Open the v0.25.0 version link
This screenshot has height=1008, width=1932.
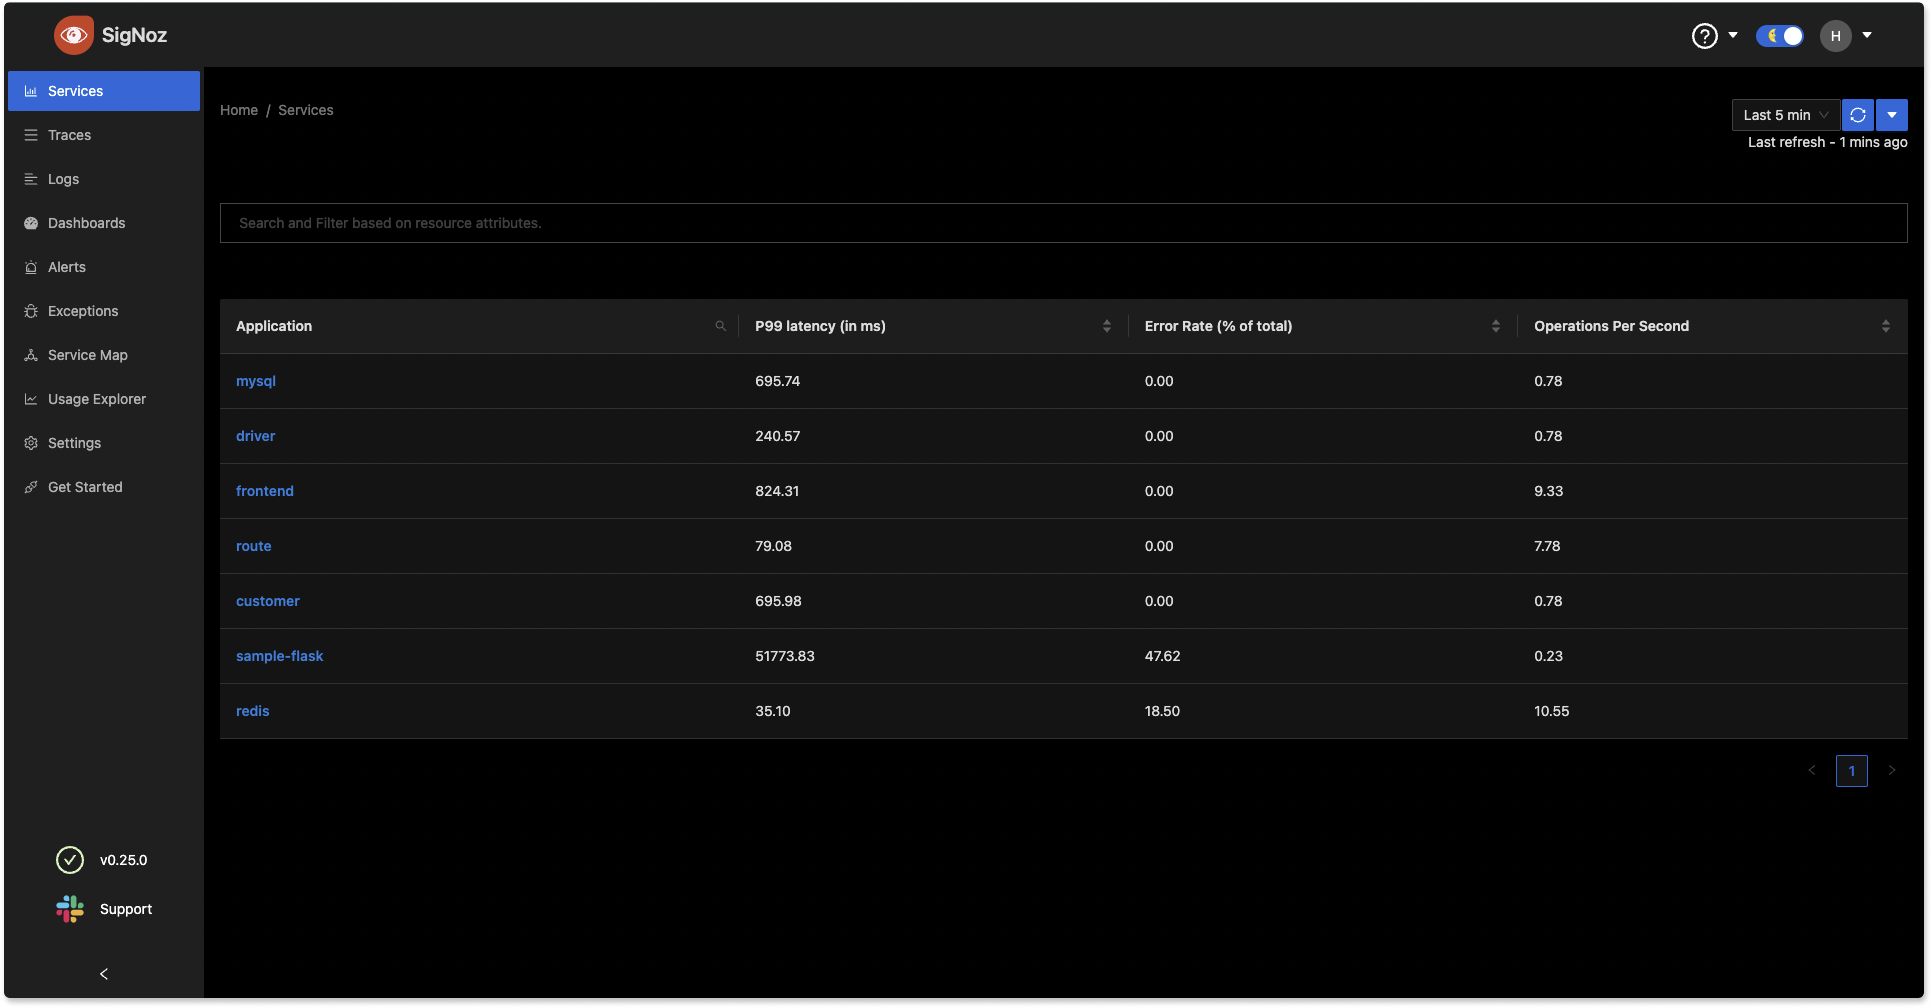[123, 860]
